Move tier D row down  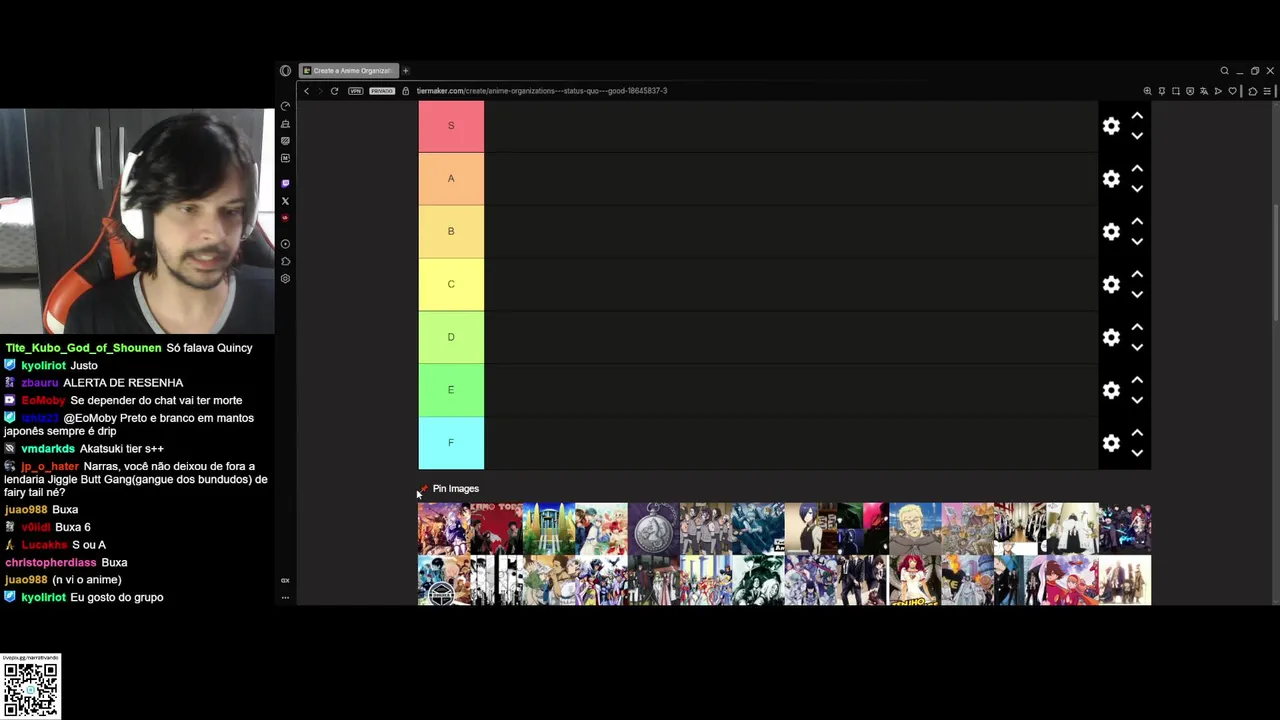tap(1137, 348)
